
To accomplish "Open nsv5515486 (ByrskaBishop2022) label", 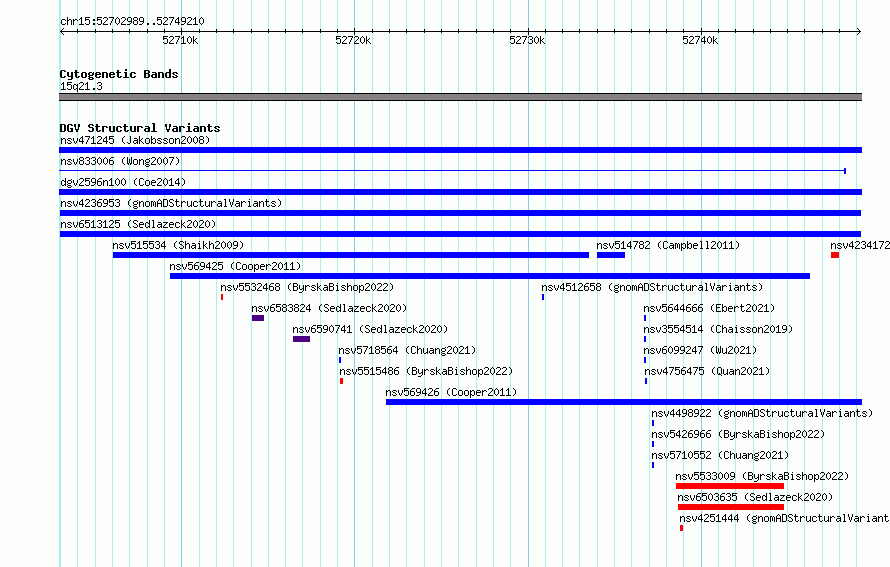I will click(426, 371).
